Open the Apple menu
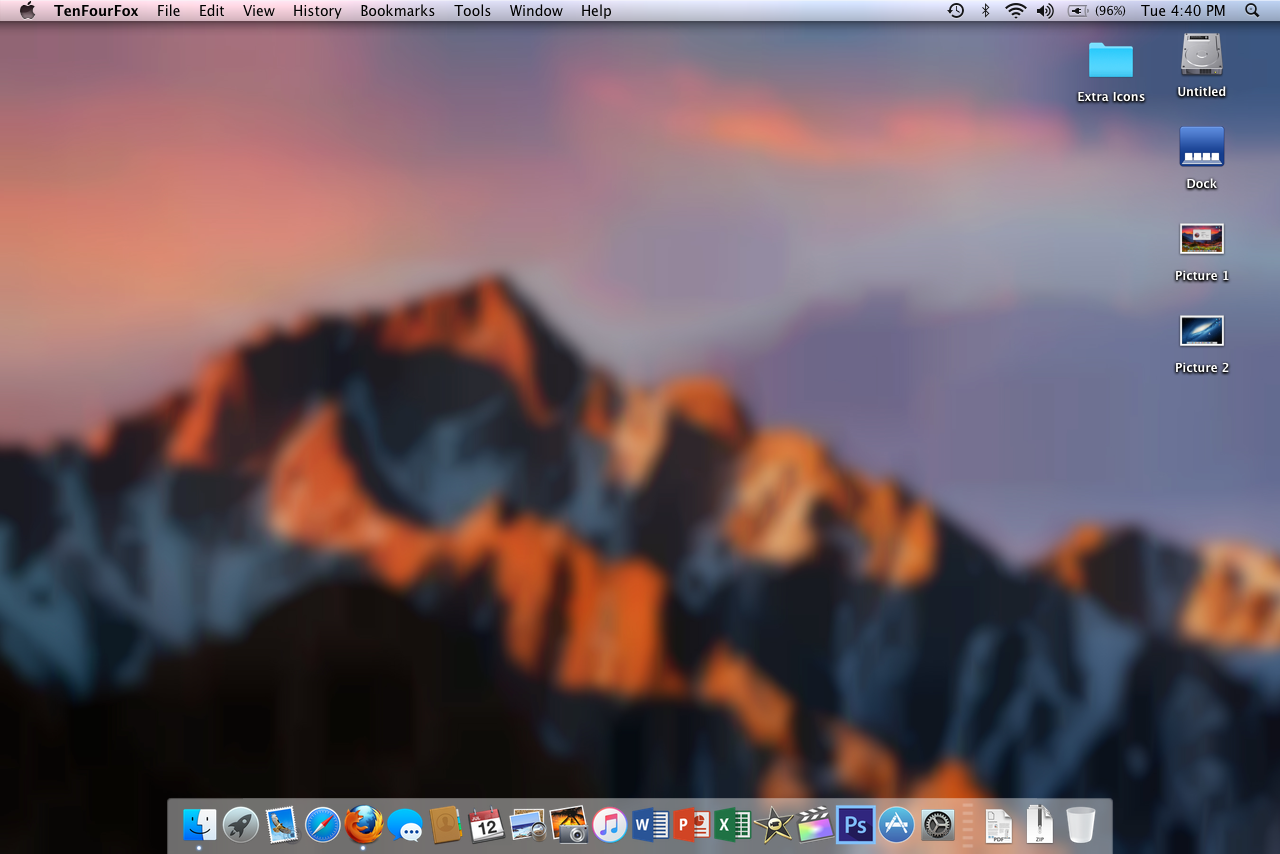The height and width of the screenshot is (854, 1280). (x=27, y=11)
